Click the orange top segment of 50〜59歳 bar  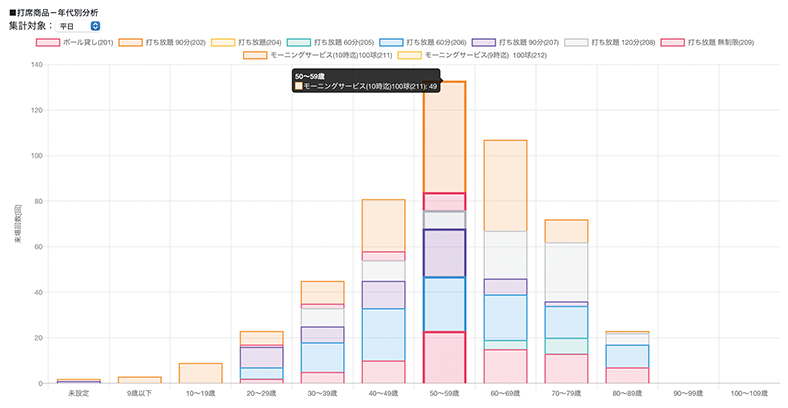pyautogui.click(x=444, y=135)
